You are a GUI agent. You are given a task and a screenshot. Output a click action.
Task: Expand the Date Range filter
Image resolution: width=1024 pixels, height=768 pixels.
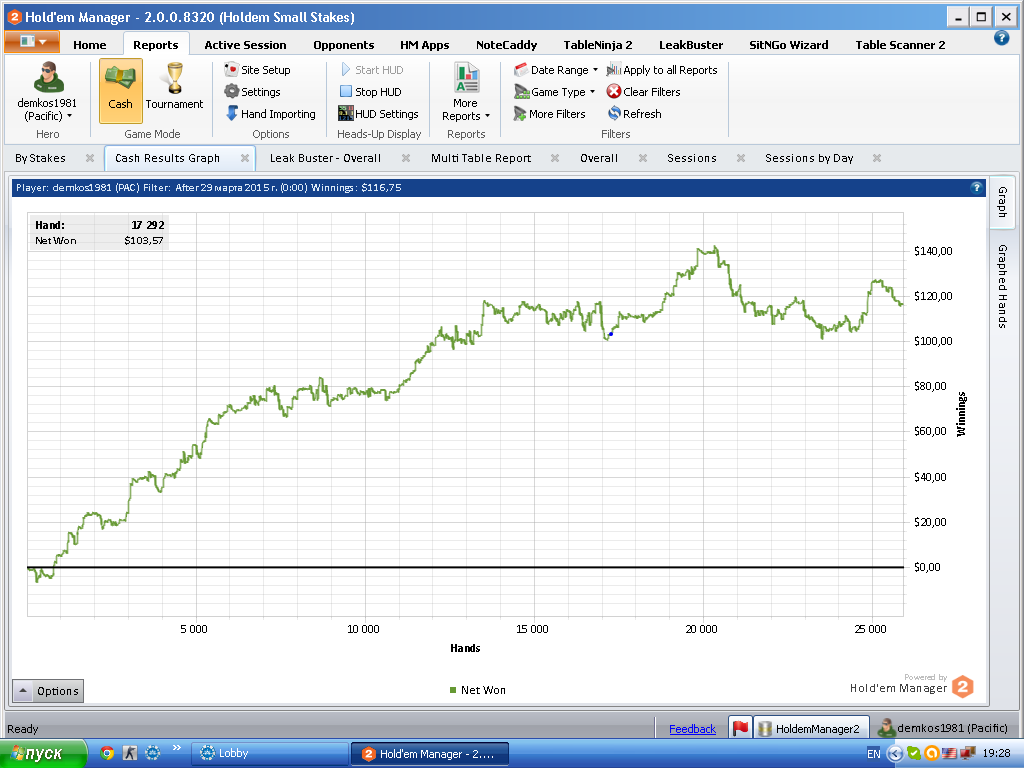click(x=556, y=70)
